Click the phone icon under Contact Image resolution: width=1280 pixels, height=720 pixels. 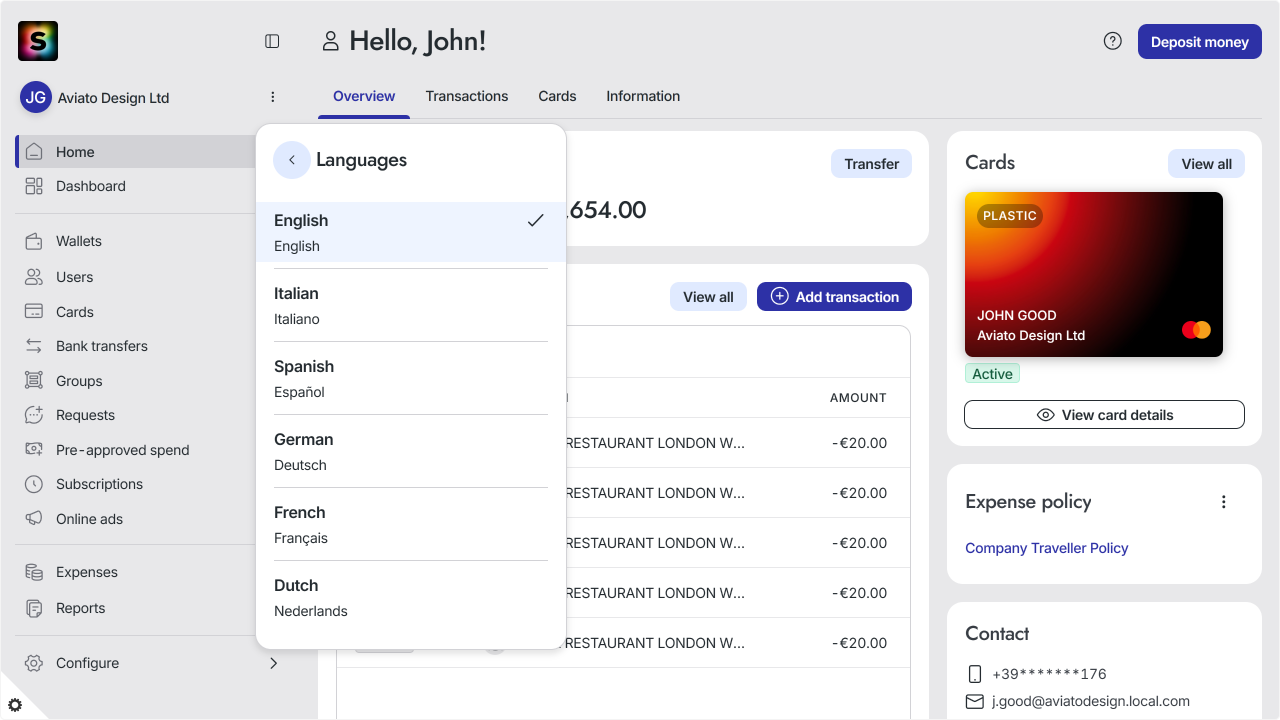click(x=975, y=674)
